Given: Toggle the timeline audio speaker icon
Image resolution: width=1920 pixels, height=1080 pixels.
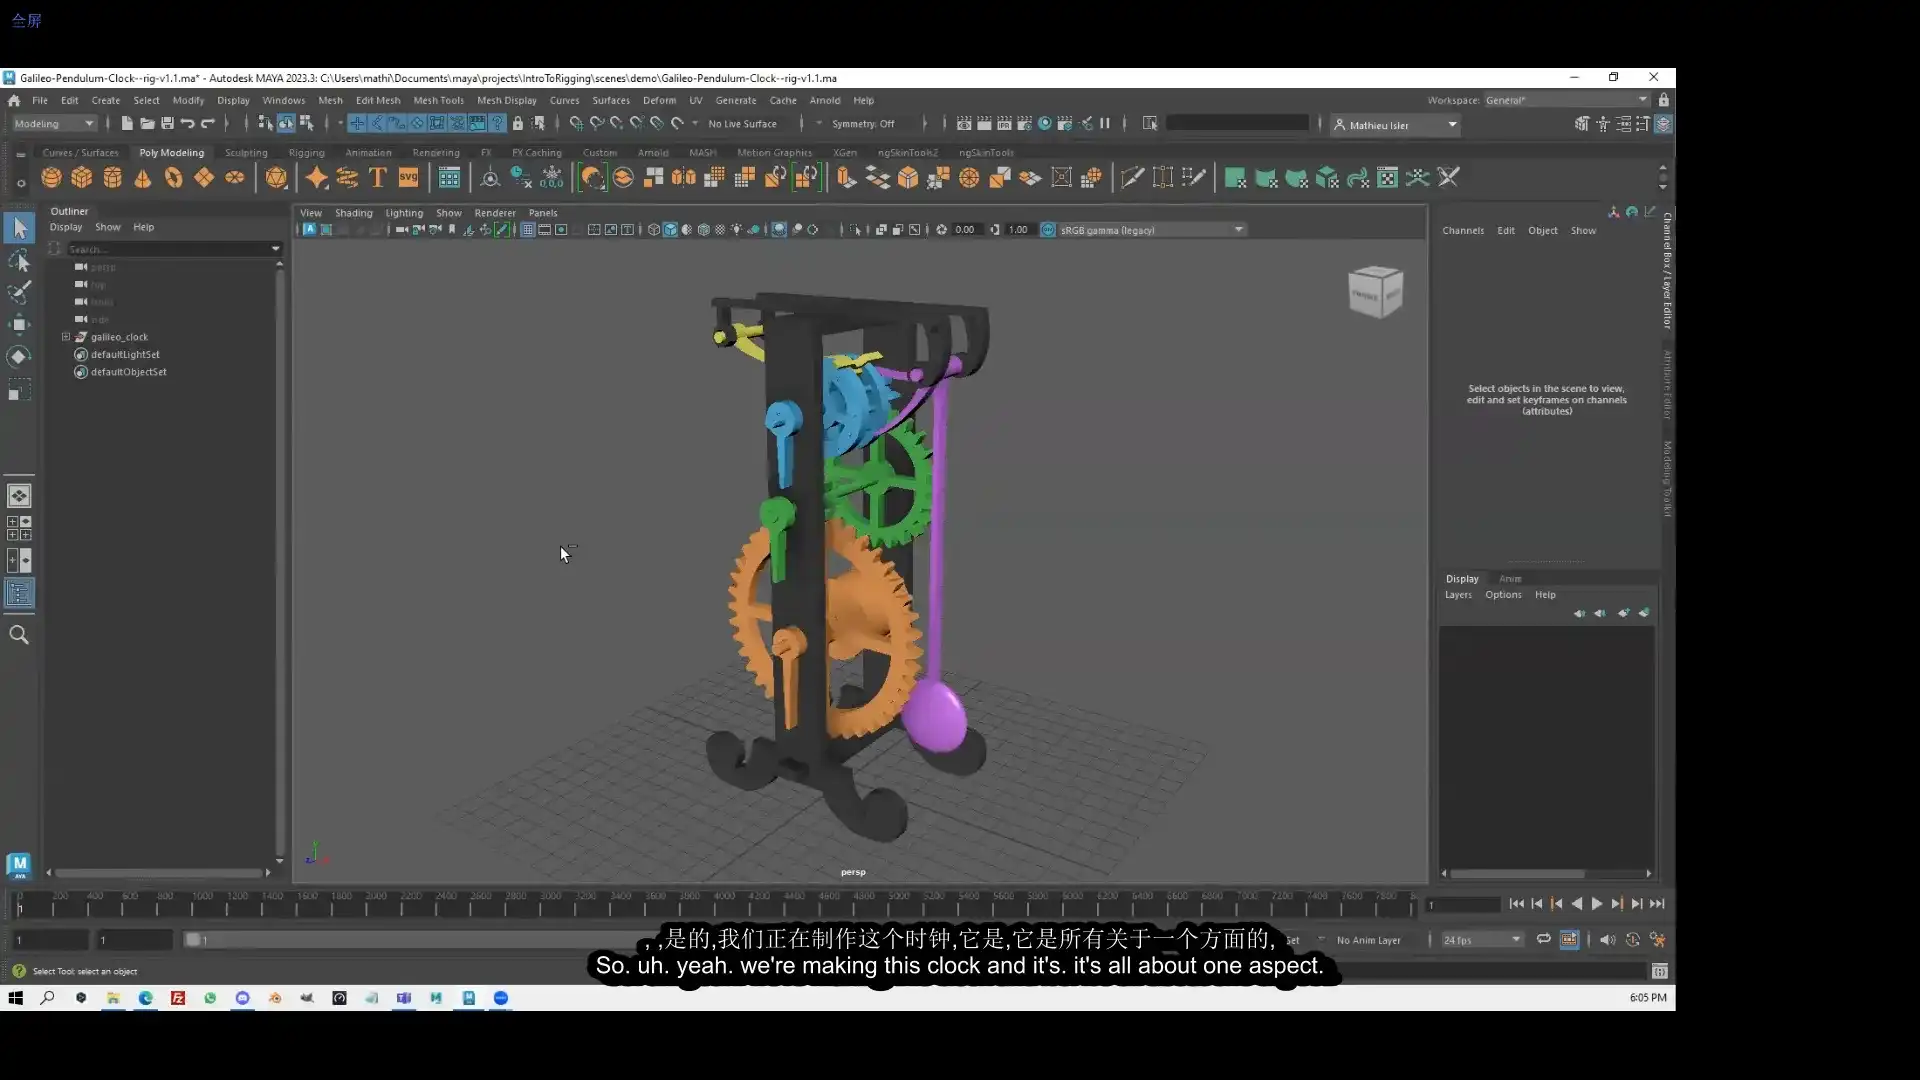Looking at the screenshot, I should pos(1607,940).
